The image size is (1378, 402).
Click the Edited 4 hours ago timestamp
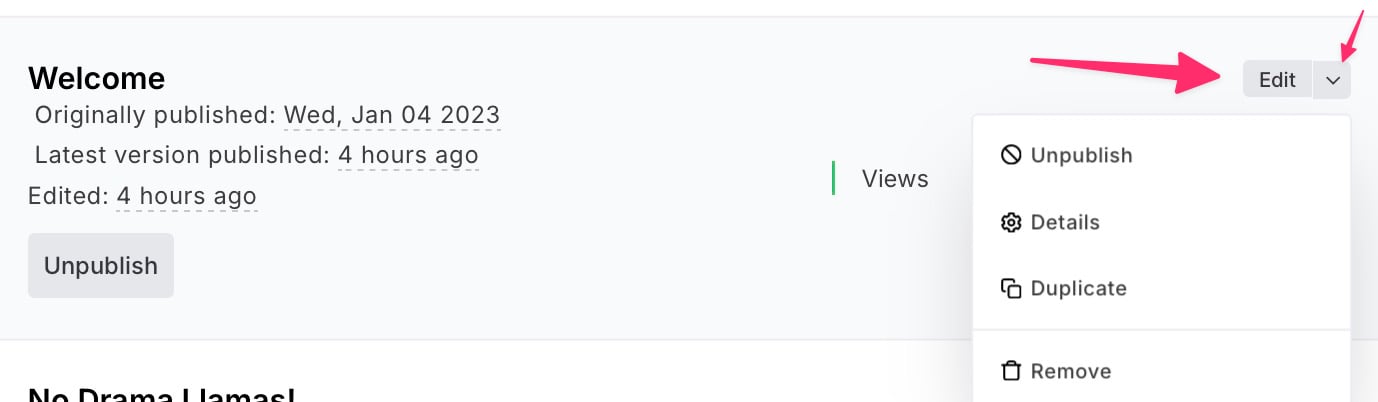click(x=187, y=196)
